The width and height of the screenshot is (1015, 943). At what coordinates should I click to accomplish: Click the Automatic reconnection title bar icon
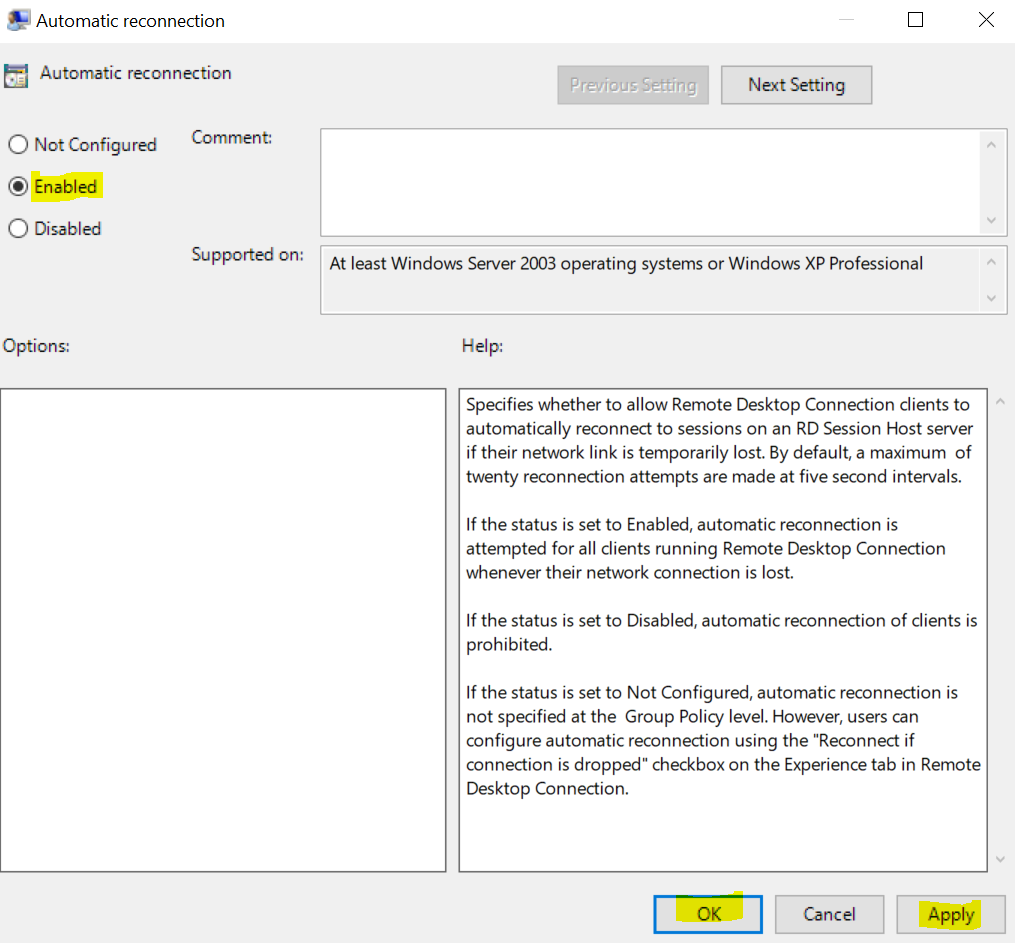(18, 20)
